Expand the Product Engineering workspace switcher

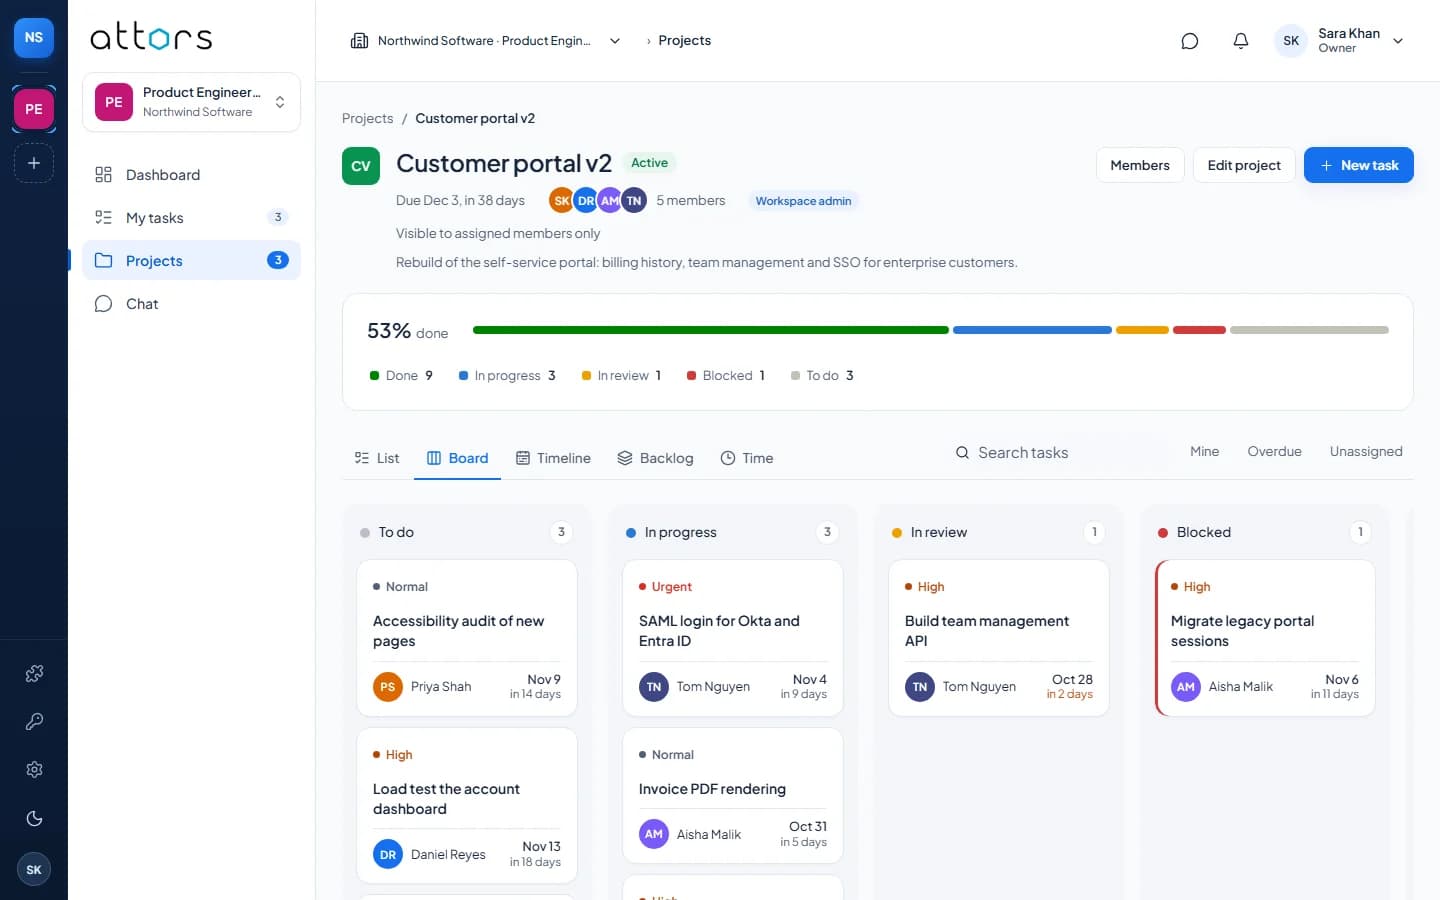[x=191, y=102]
